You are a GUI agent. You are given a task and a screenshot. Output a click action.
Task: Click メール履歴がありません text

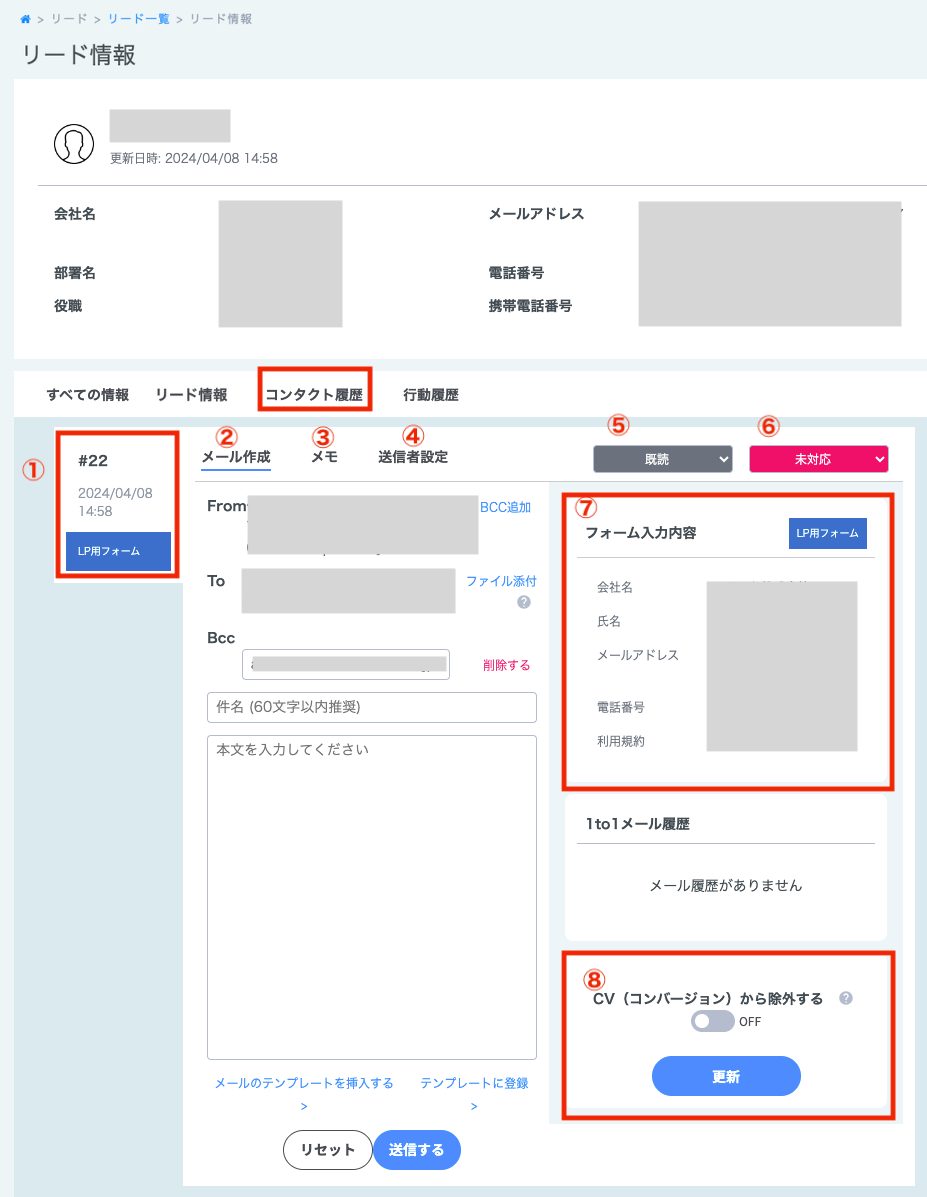(x=725, y=886)
